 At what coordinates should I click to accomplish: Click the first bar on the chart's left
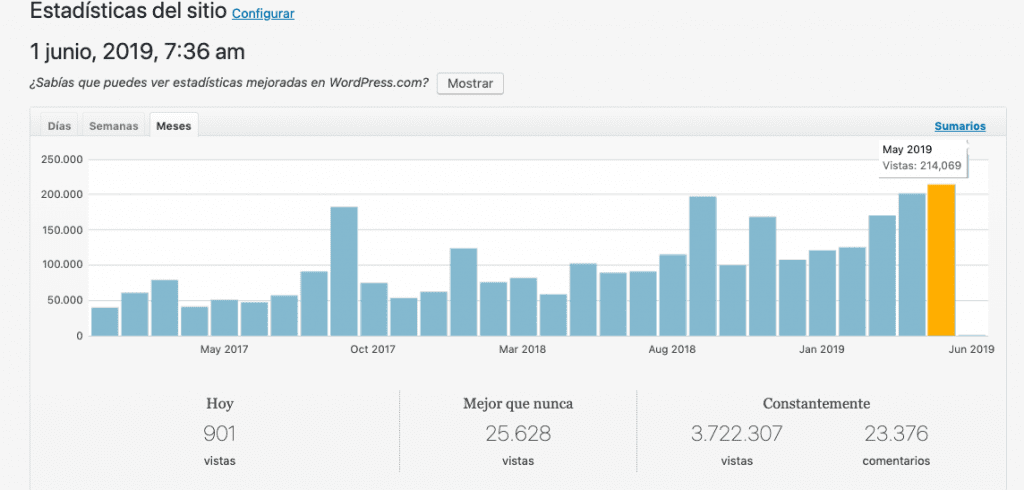105,321
